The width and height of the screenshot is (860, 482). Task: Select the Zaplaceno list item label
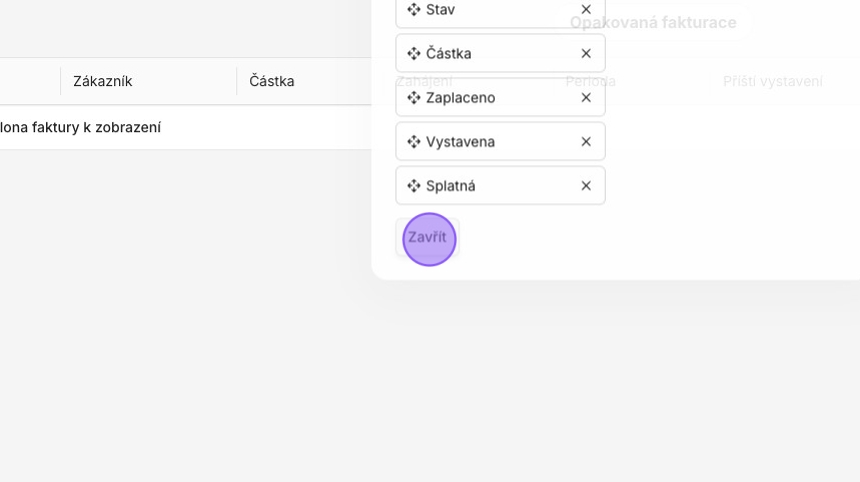click(460, 97)
